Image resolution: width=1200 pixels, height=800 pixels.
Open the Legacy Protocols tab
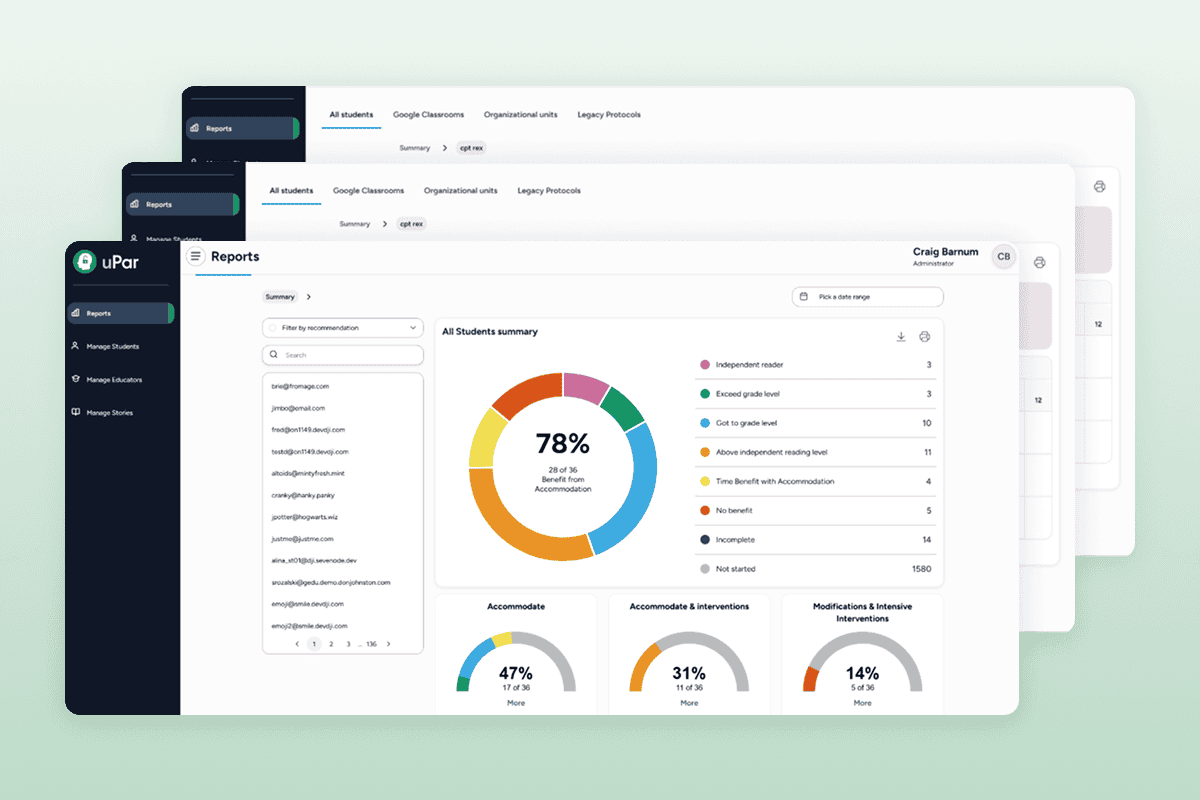[548, 190]
